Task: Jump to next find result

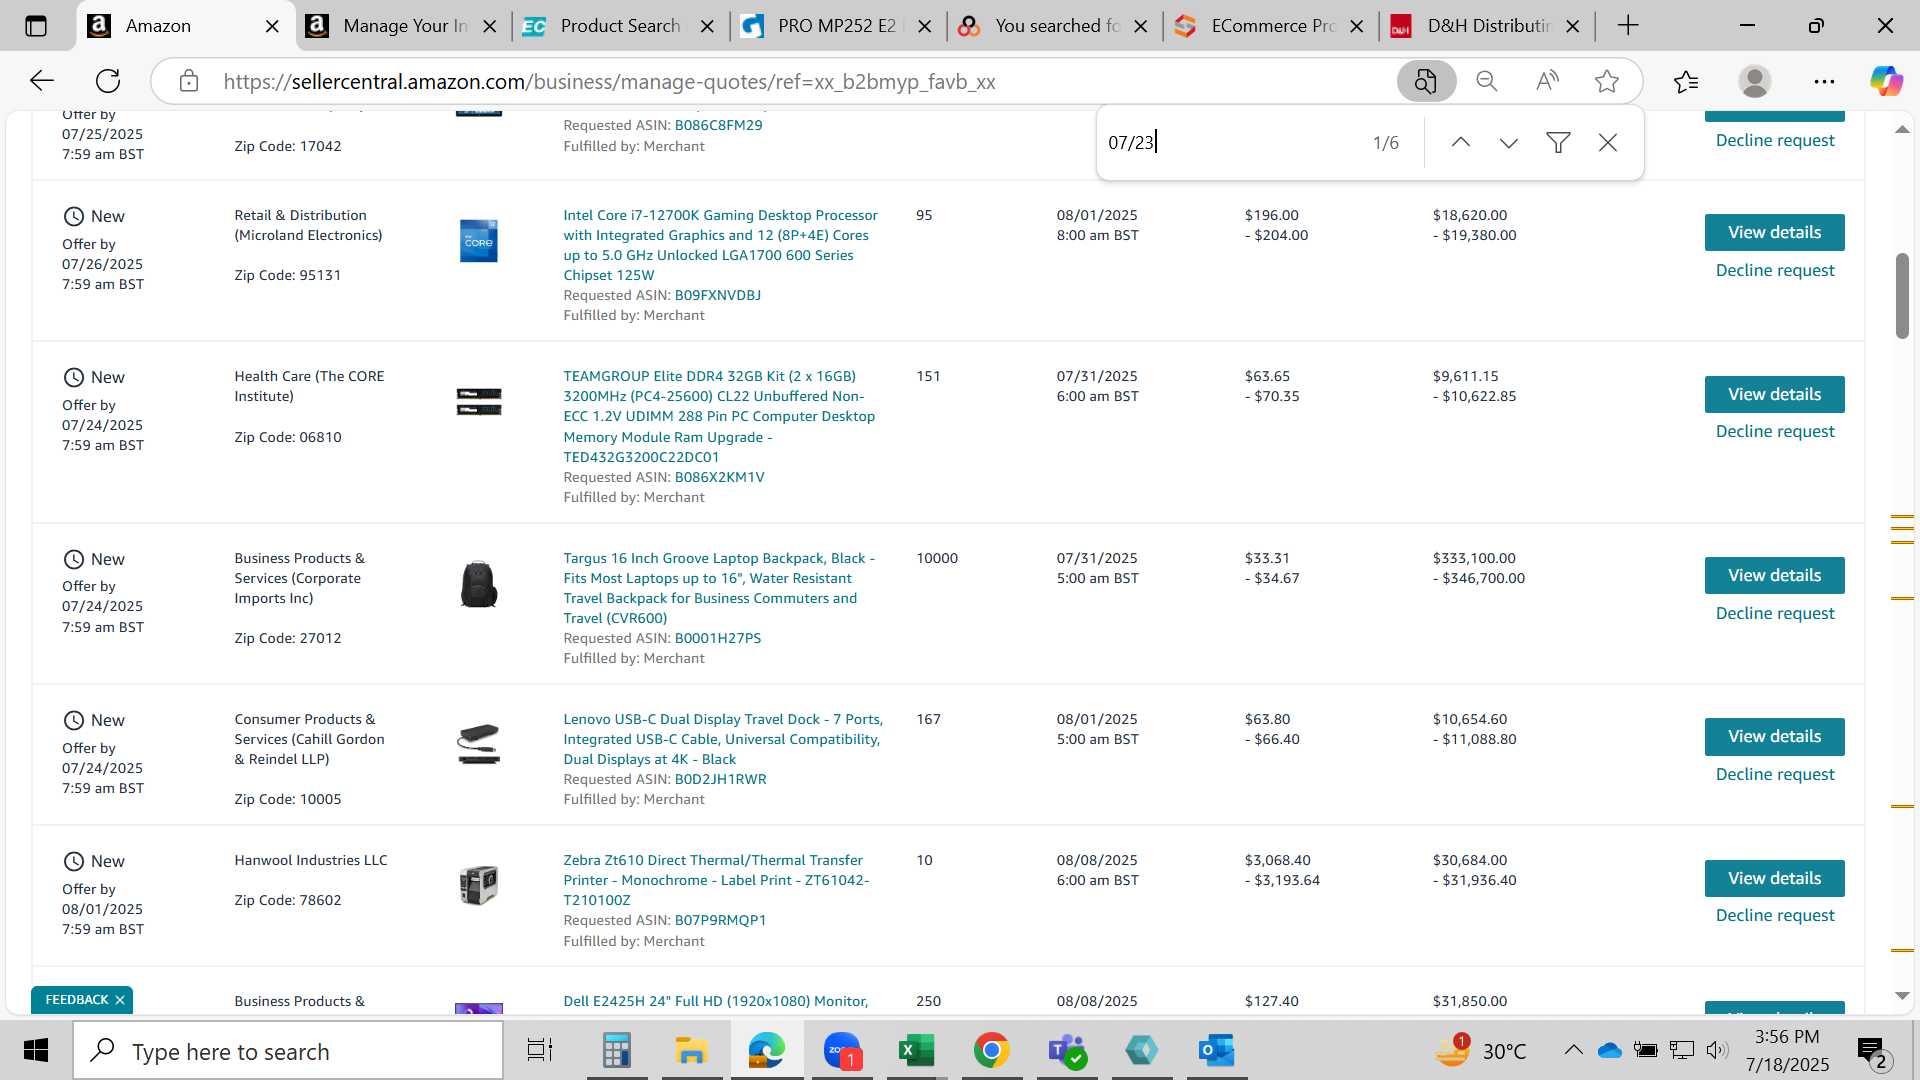Action: click(1509, 142)
